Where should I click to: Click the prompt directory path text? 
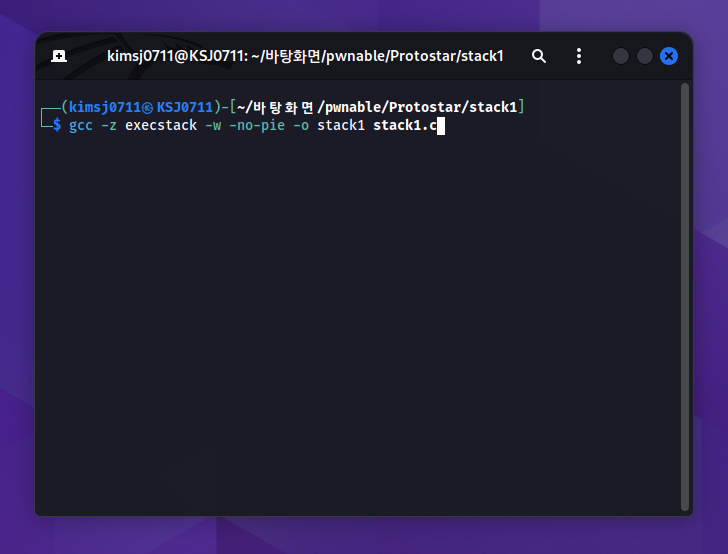377,107
